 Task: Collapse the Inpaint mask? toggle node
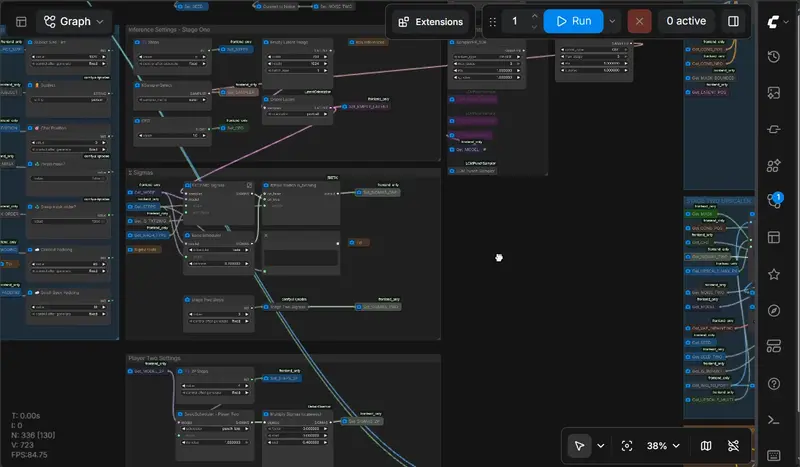[x=30, y=164]
